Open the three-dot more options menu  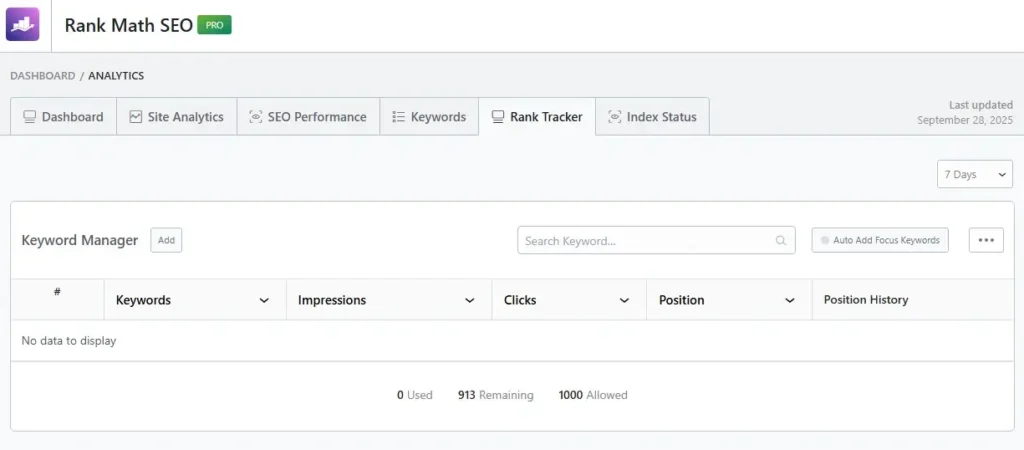click(x=986, y=240)
